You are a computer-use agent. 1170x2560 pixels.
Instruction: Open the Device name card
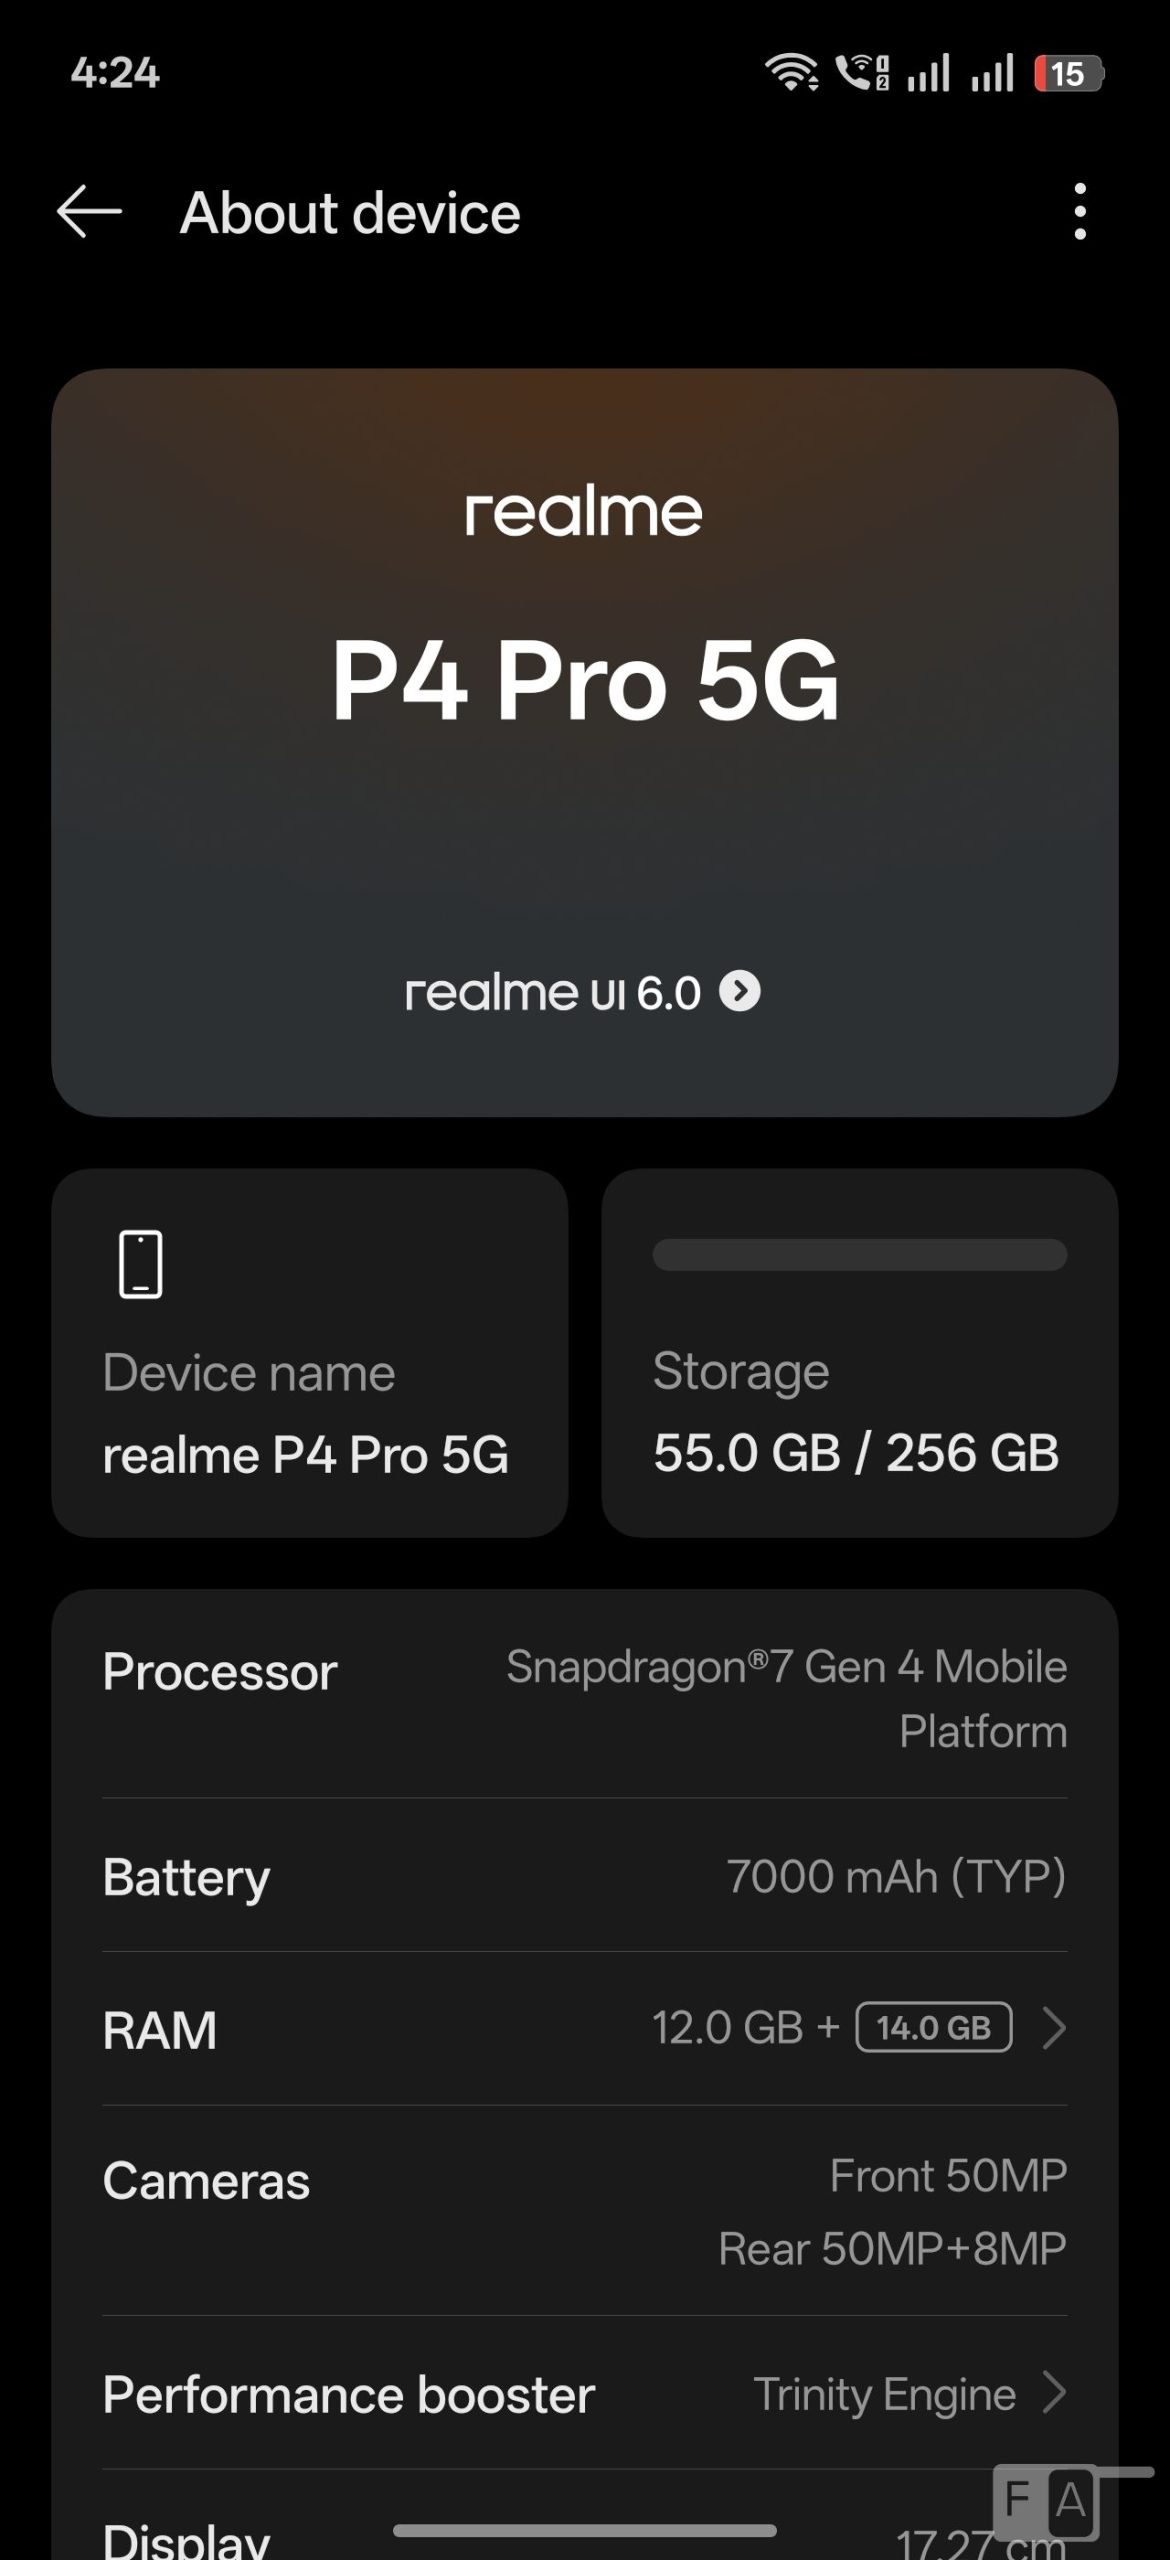(x=309, y=1352)
